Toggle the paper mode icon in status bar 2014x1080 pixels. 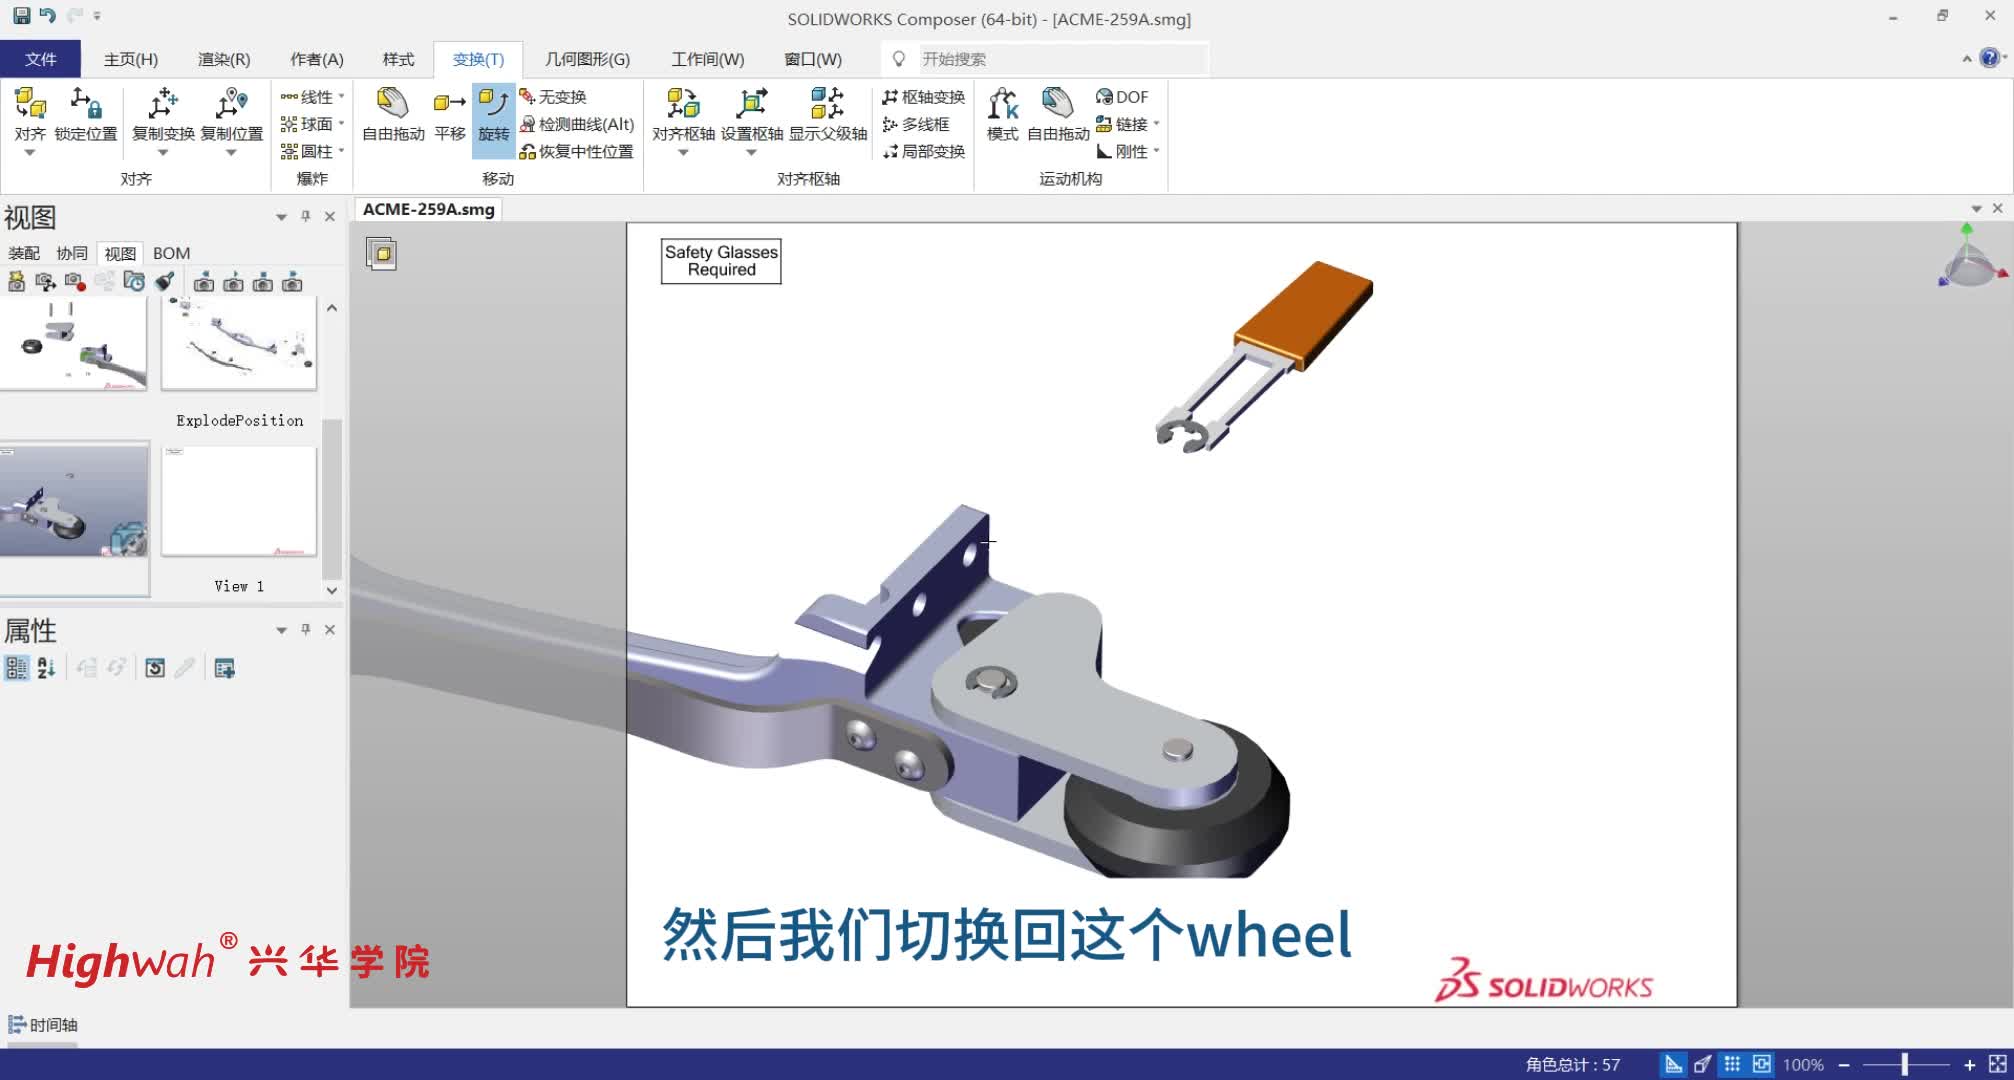[x=1761, y=1064]
